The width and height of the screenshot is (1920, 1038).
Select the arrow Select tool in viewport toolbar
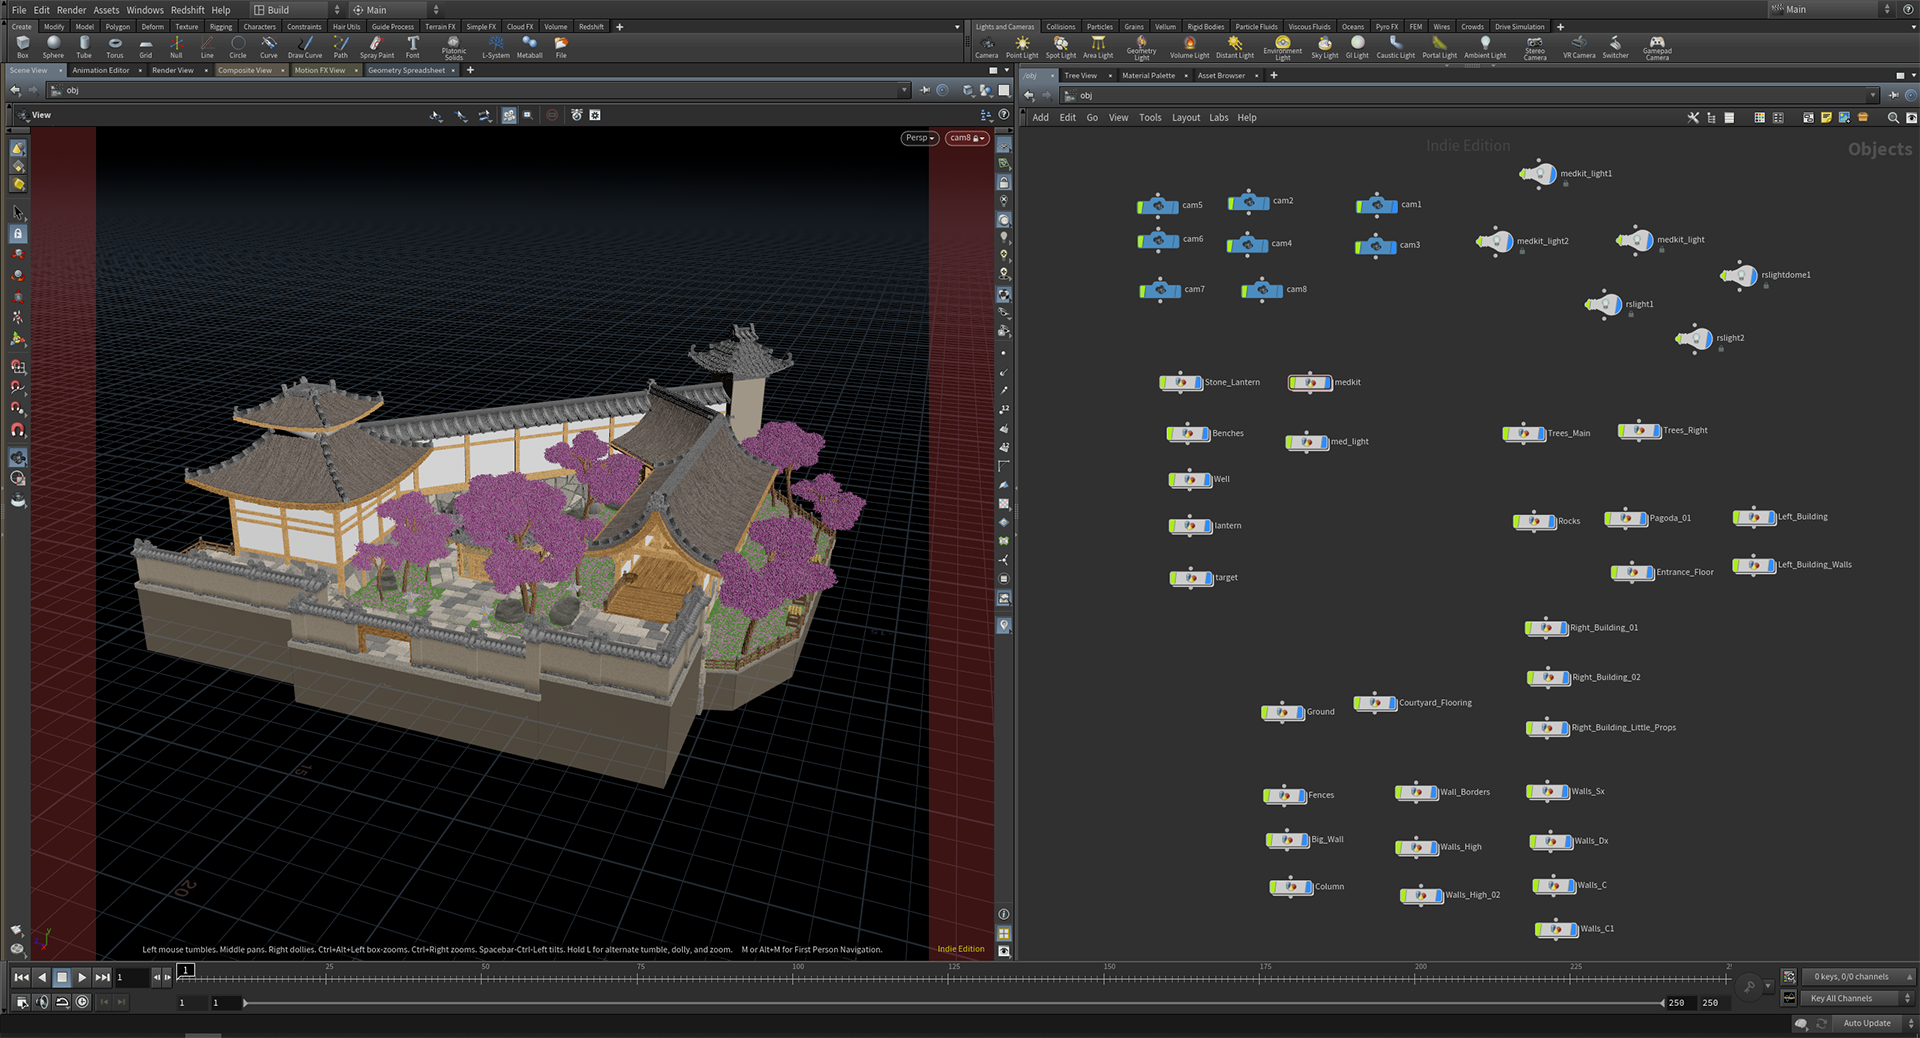pyautogui.click(x=18, y=212)
